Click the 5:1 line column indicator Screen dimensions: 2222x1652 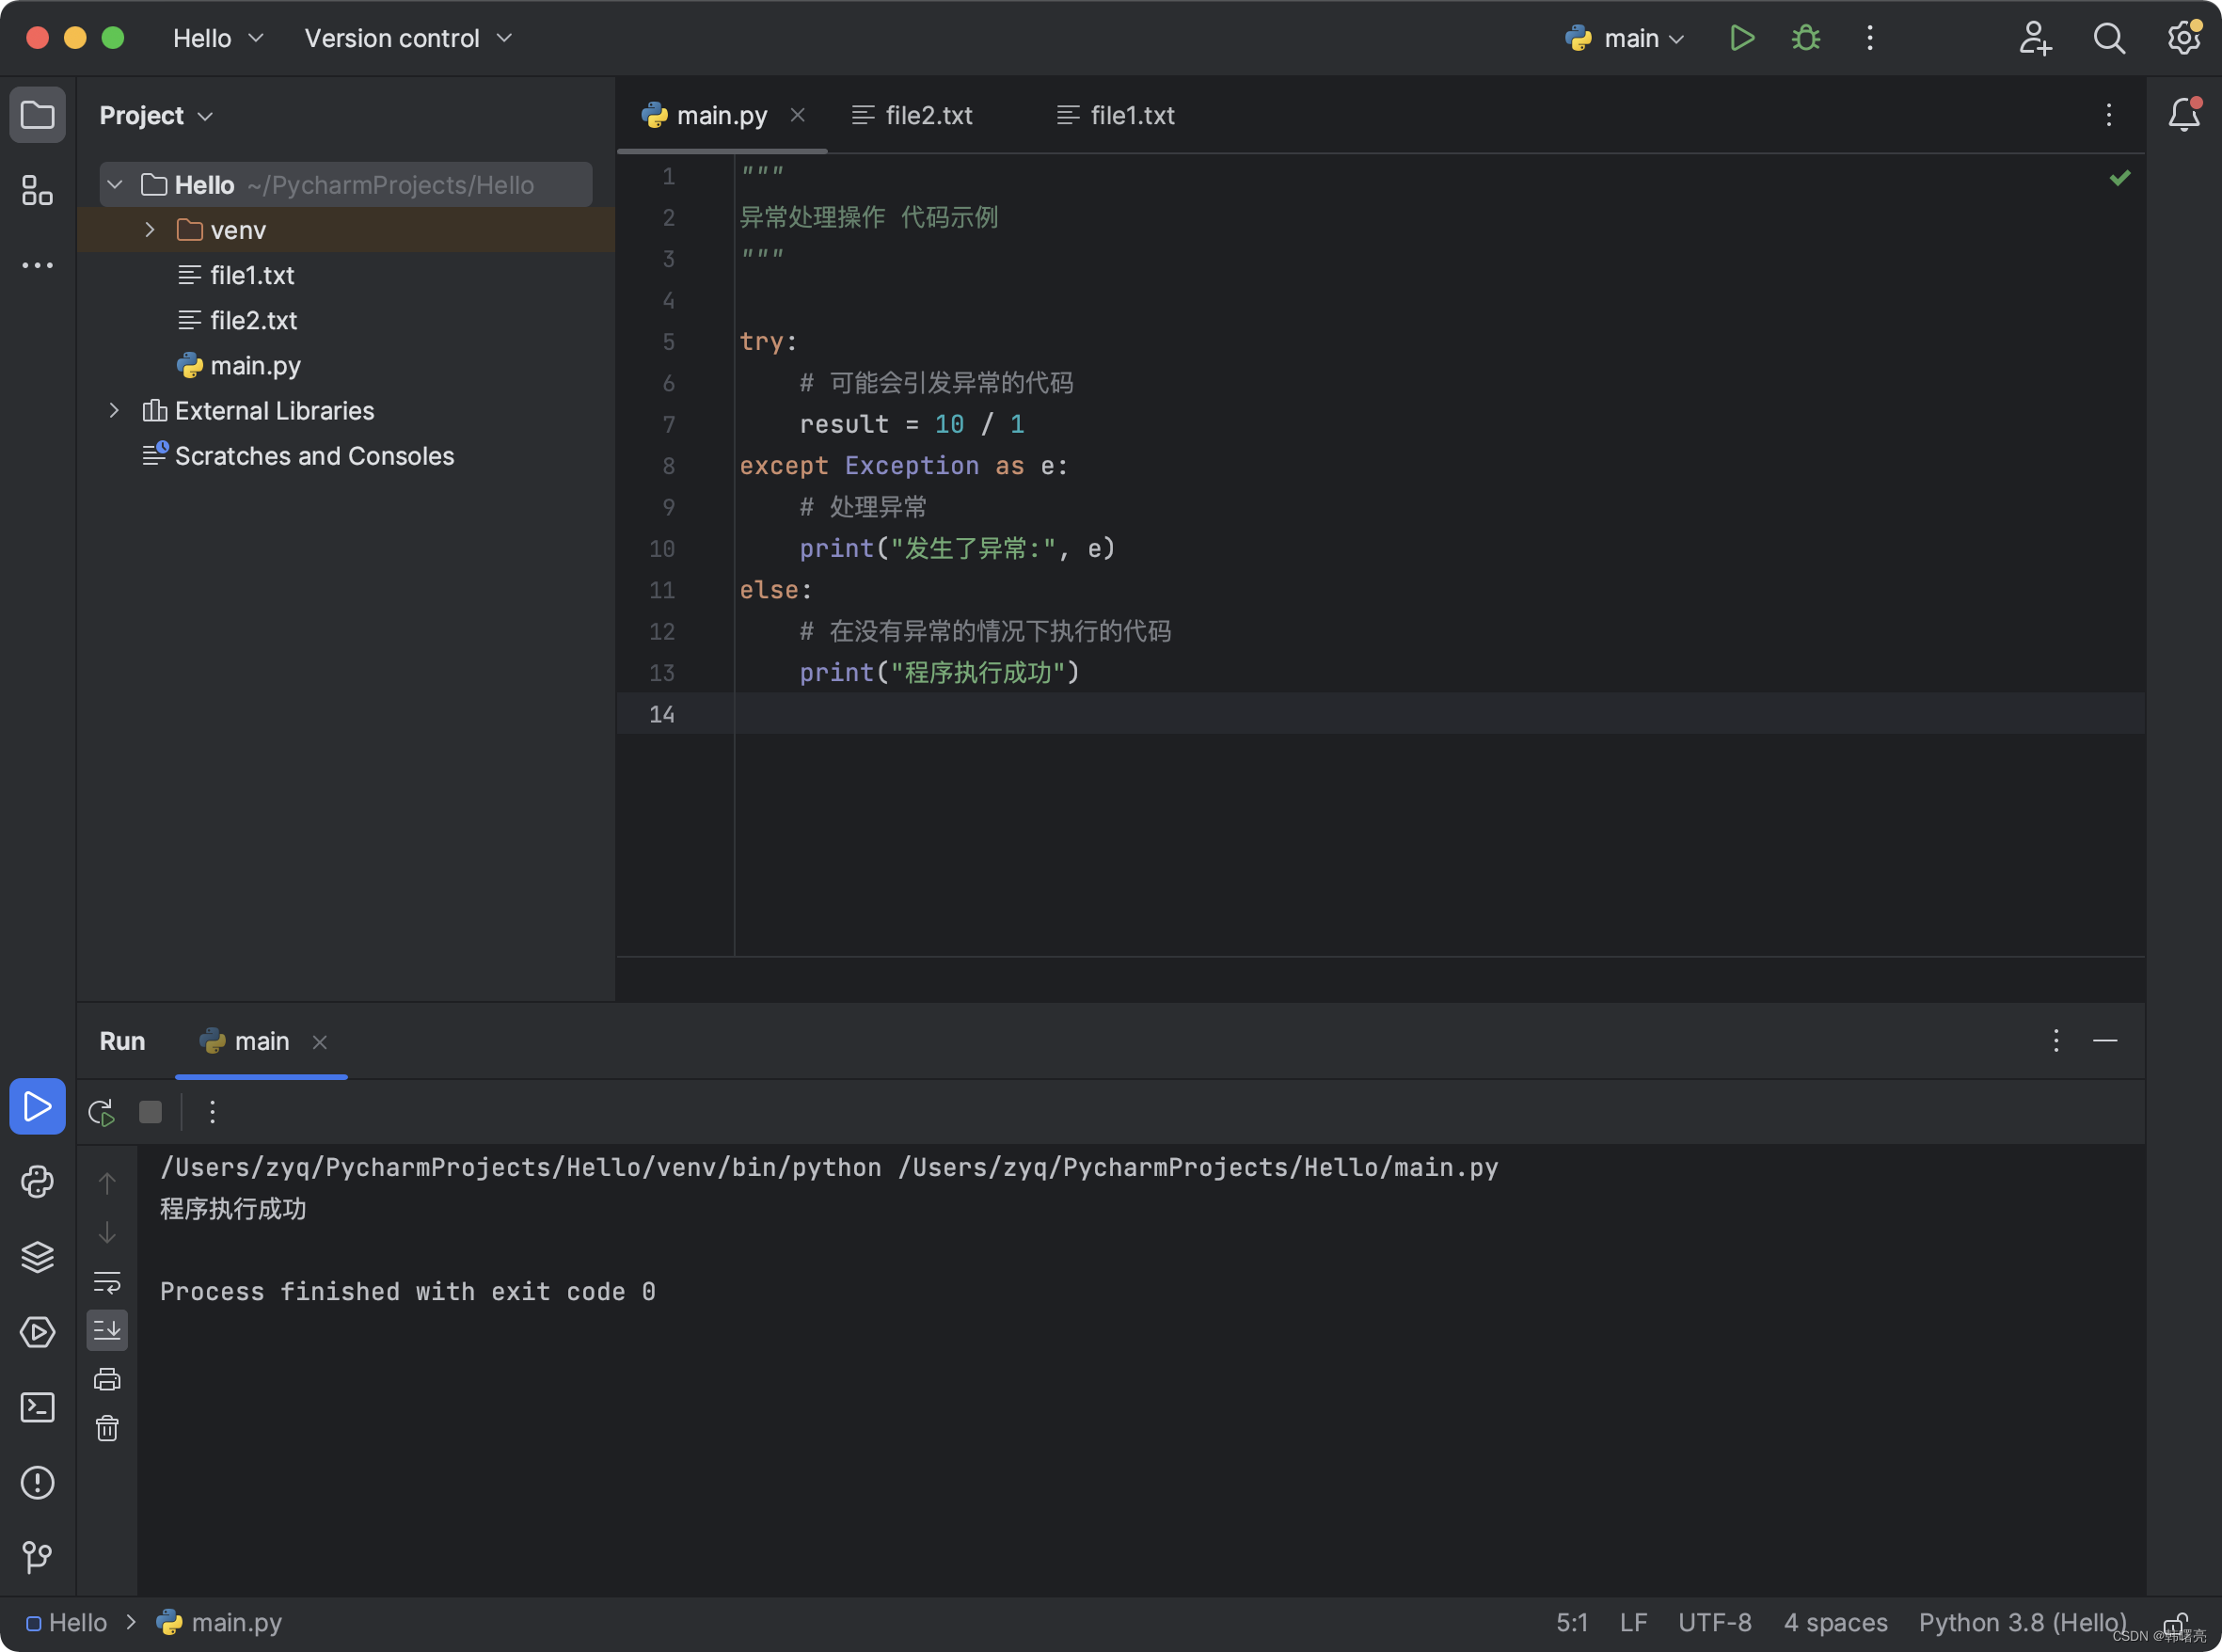(1571, 1623)
